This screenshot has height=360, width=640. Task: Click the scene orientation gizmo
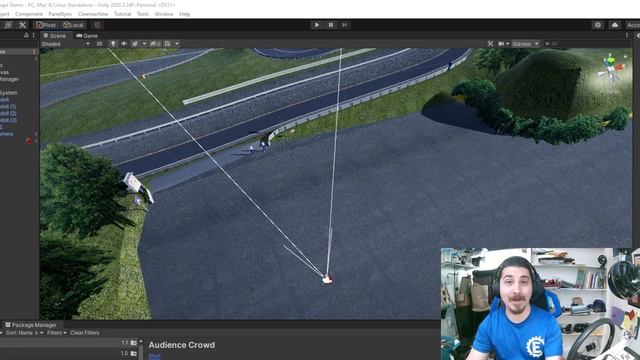pos(611,69)
